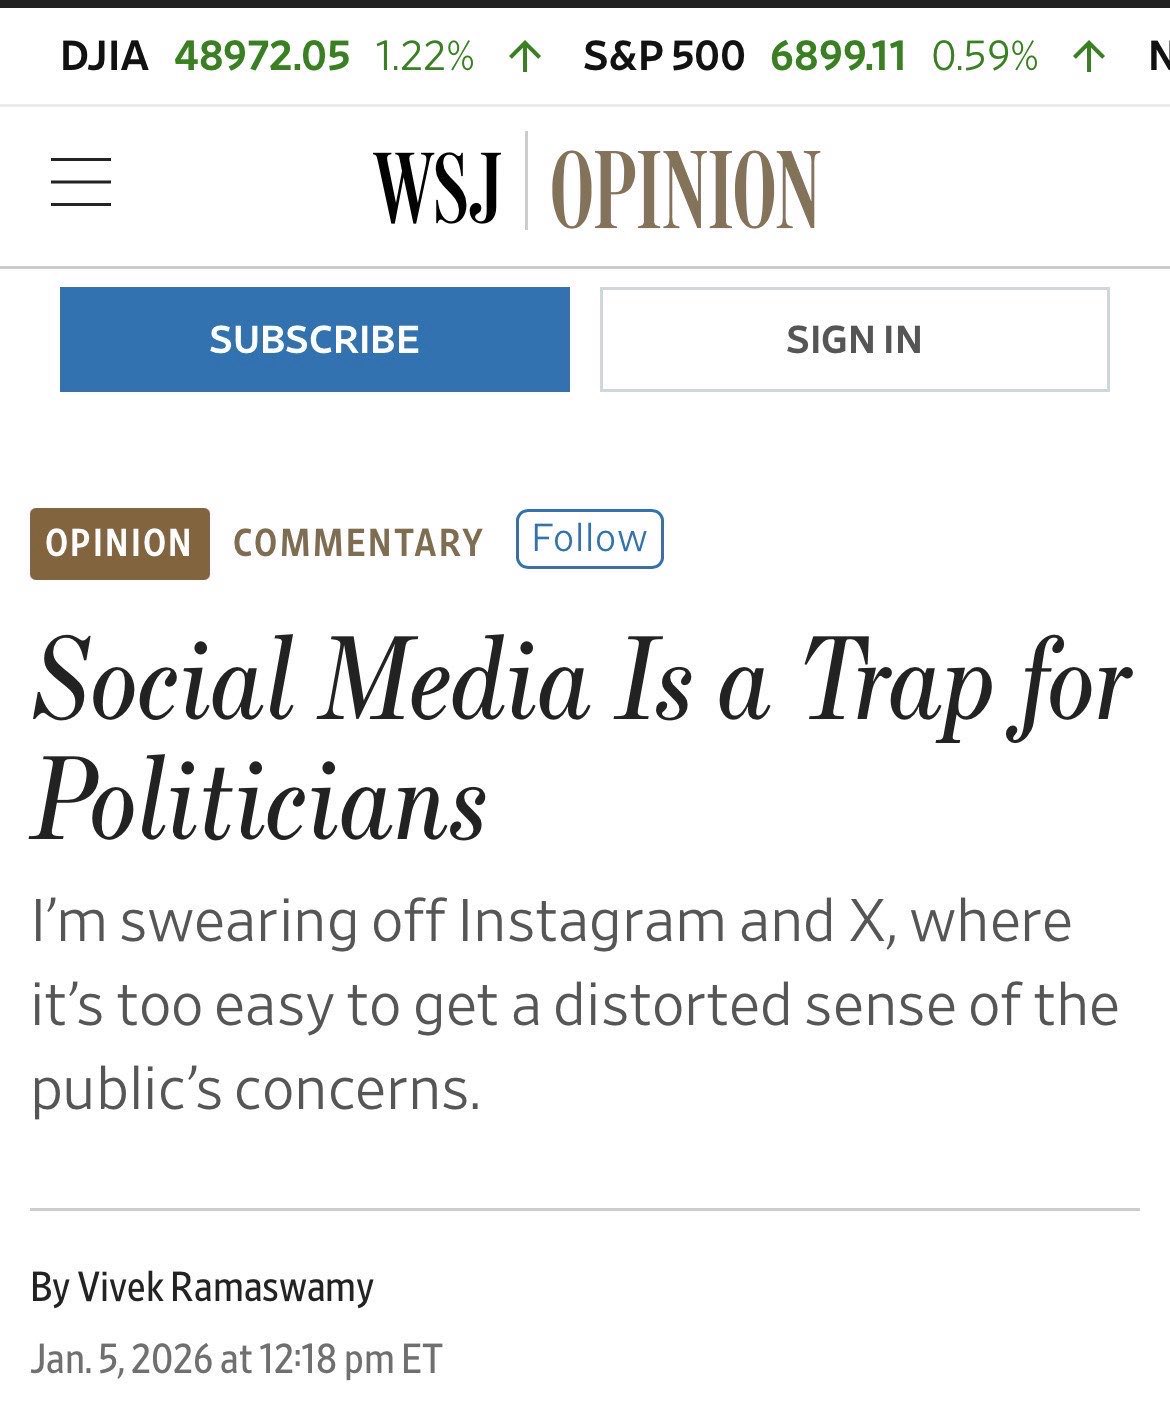This screenshot has width=1170, height=1407.
Task: Click the DJIA value 48972.05
Action: pyautogui.click(x=262, y=56)
